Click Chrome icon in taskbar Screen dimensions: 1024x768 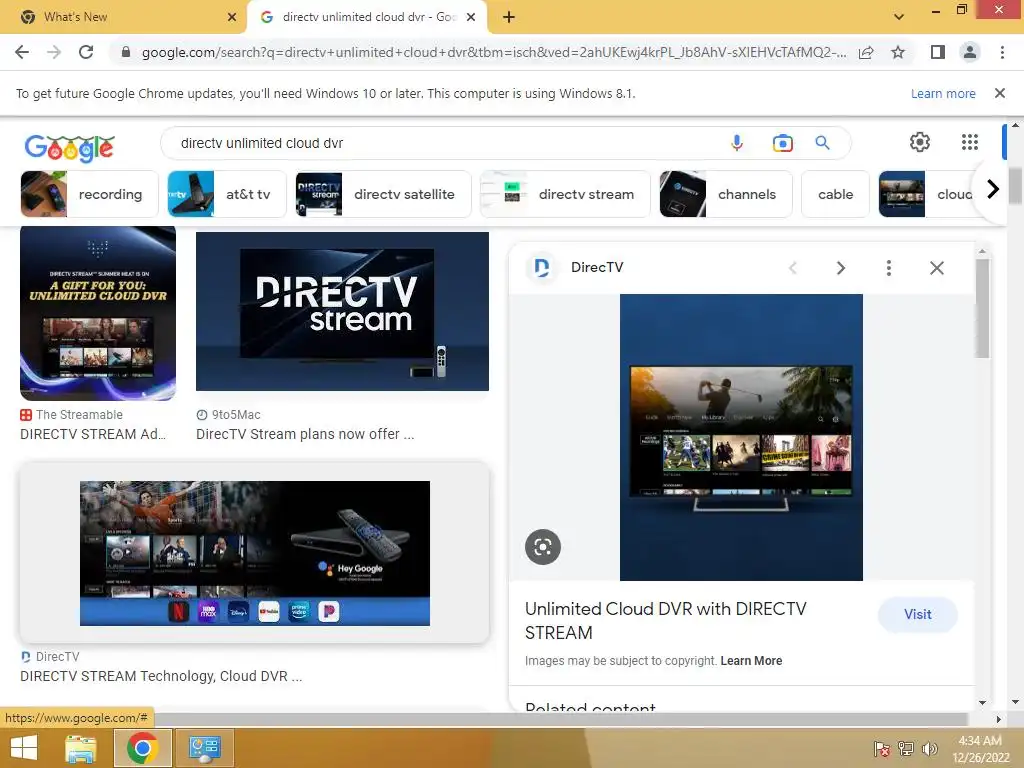(x=143, y=748)
